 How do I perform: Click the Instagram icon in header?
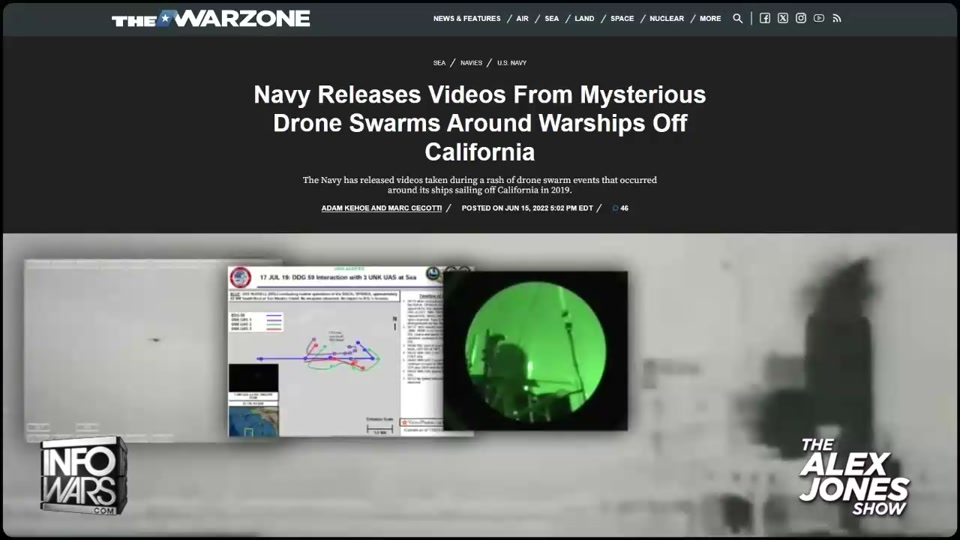click(801, 18)
